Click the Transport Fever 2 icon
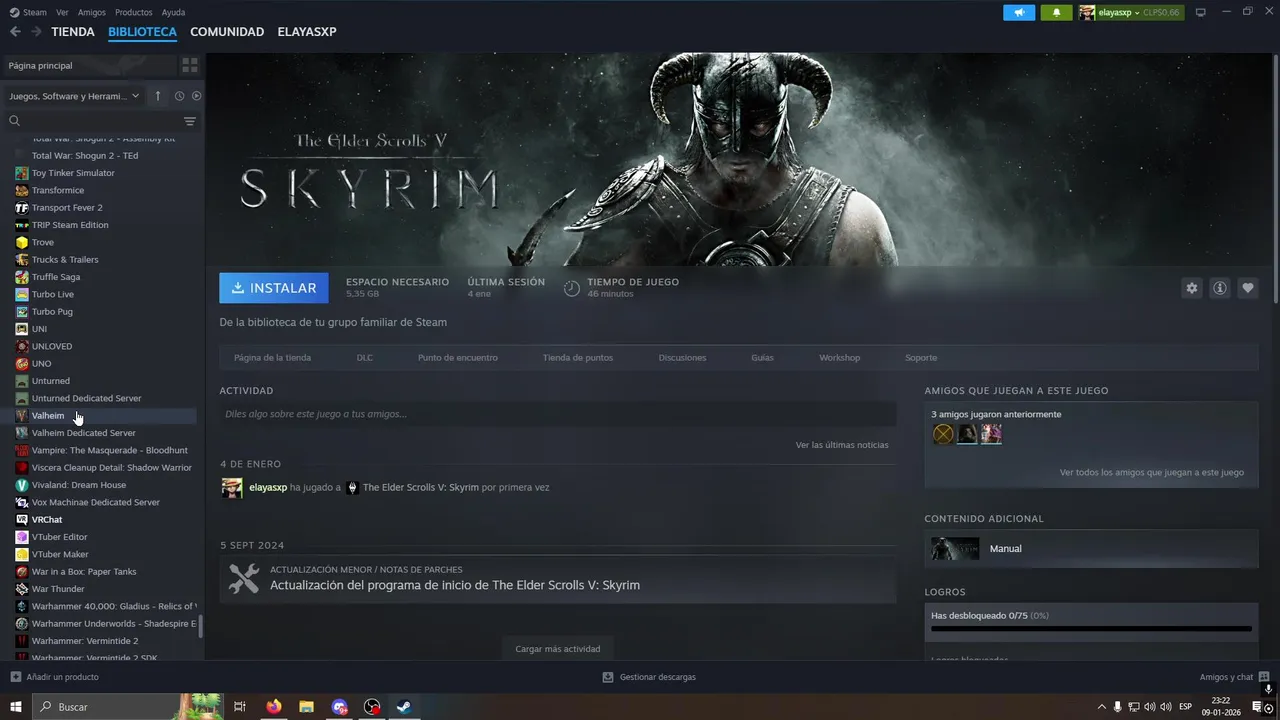The height and width of the screenshot is (720, 1280). tap(22, 207)
